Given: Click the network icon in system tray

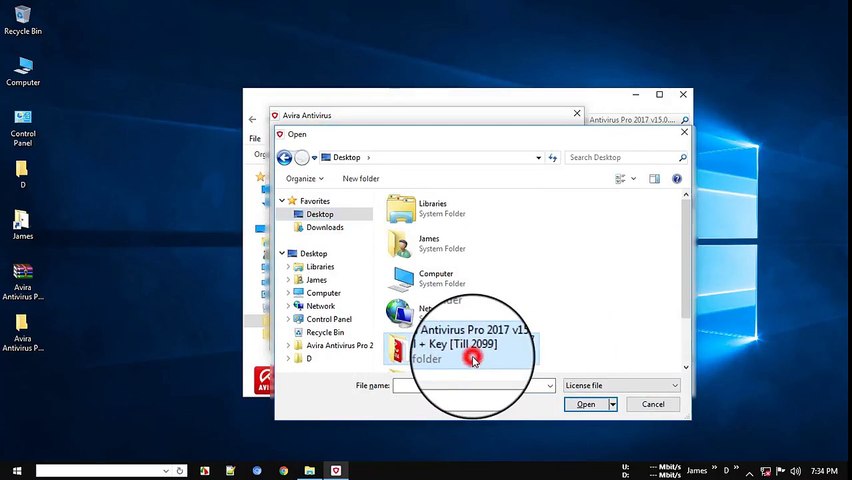Looking at the screenshot, I should click(766, 471).
